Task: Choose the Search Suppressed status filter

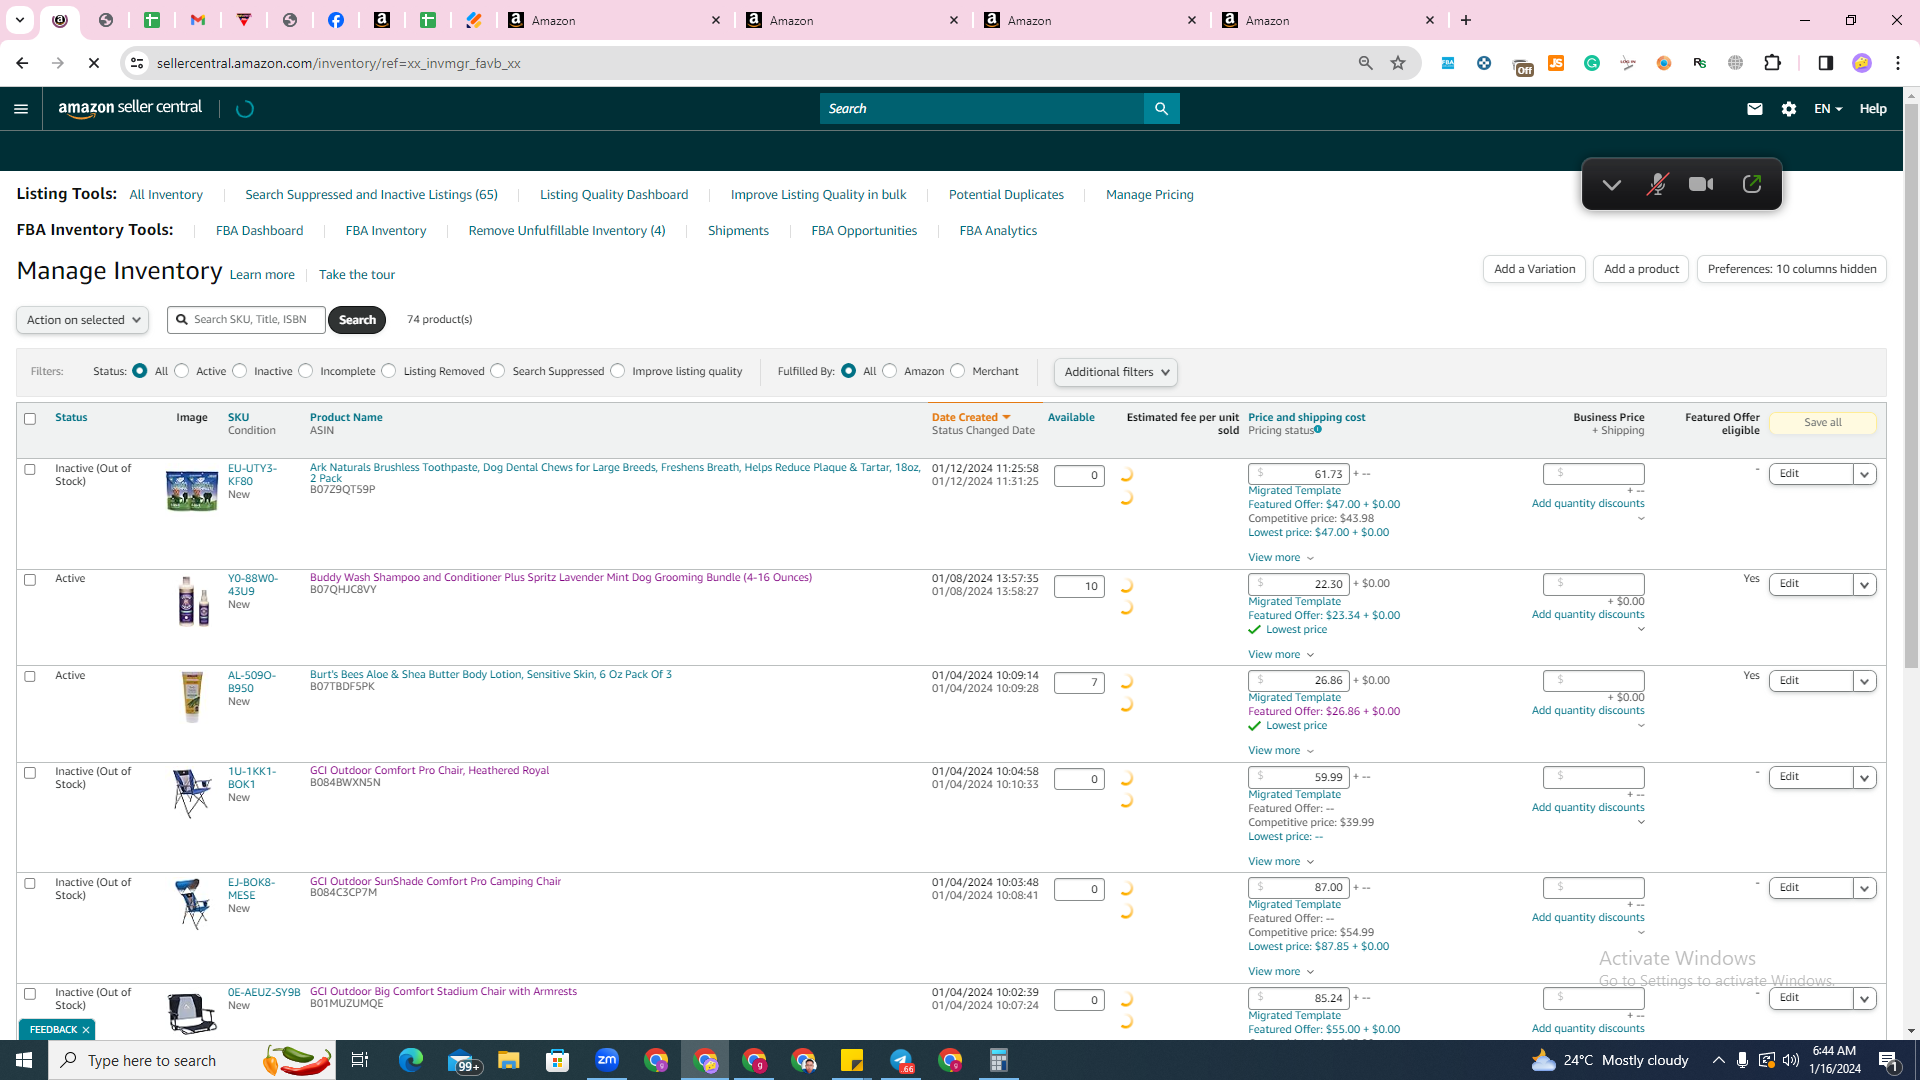Action: 498,371
